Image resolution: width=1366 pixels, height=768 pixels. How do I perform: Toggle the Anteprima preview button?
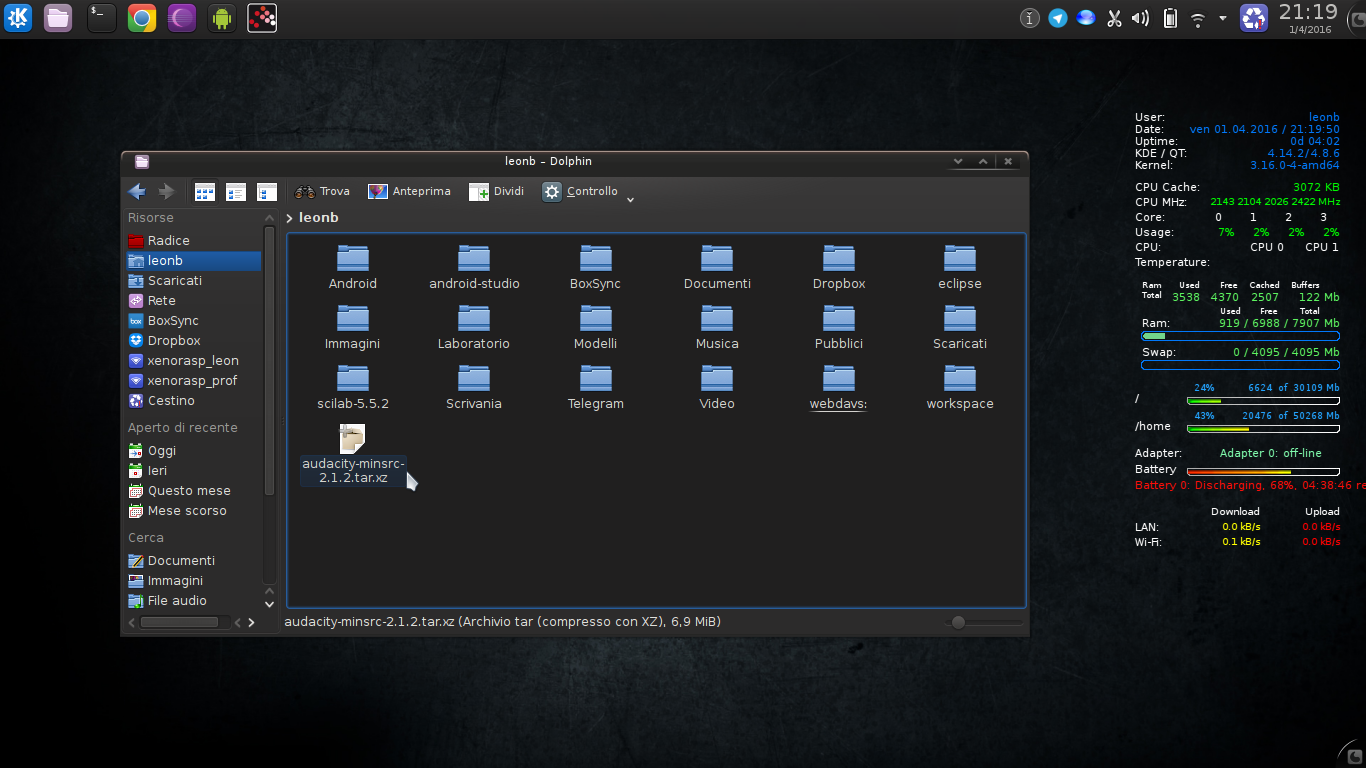tap(409, 192)
